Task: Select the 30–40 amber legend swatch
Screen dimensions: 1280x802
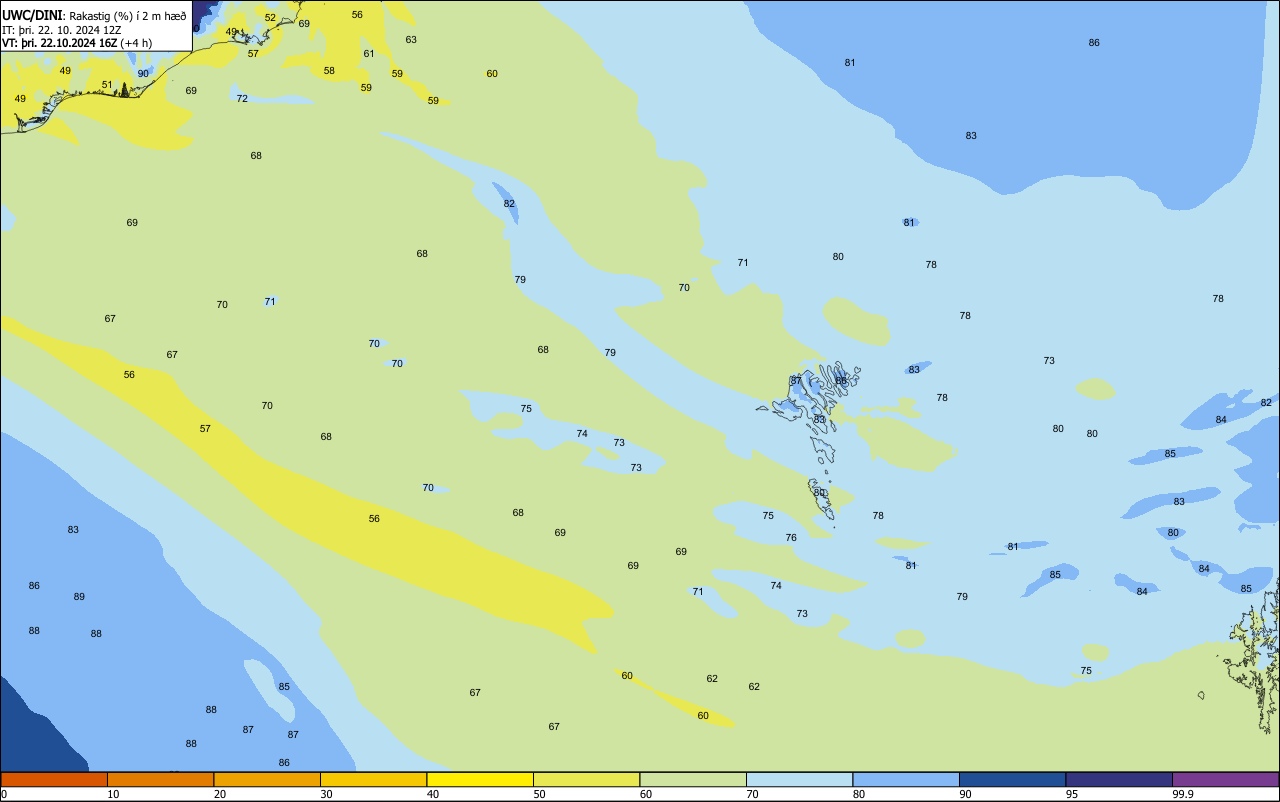Action: [373, 779]
